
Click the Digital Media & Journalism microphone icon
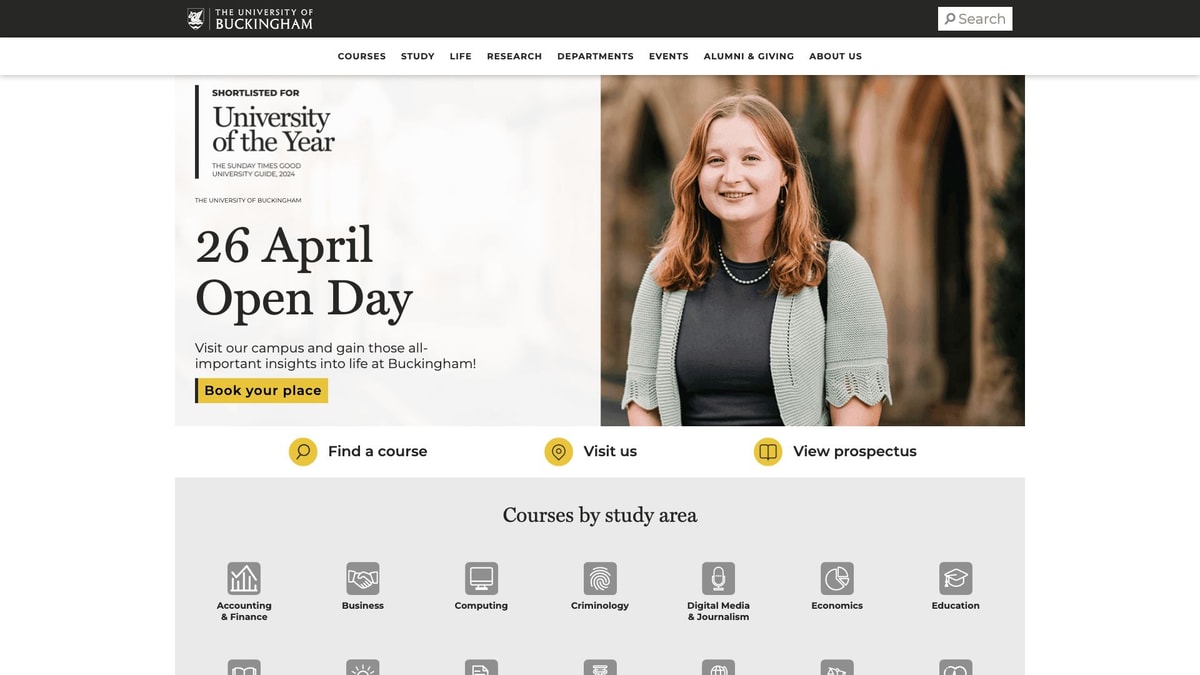point(718,577)
